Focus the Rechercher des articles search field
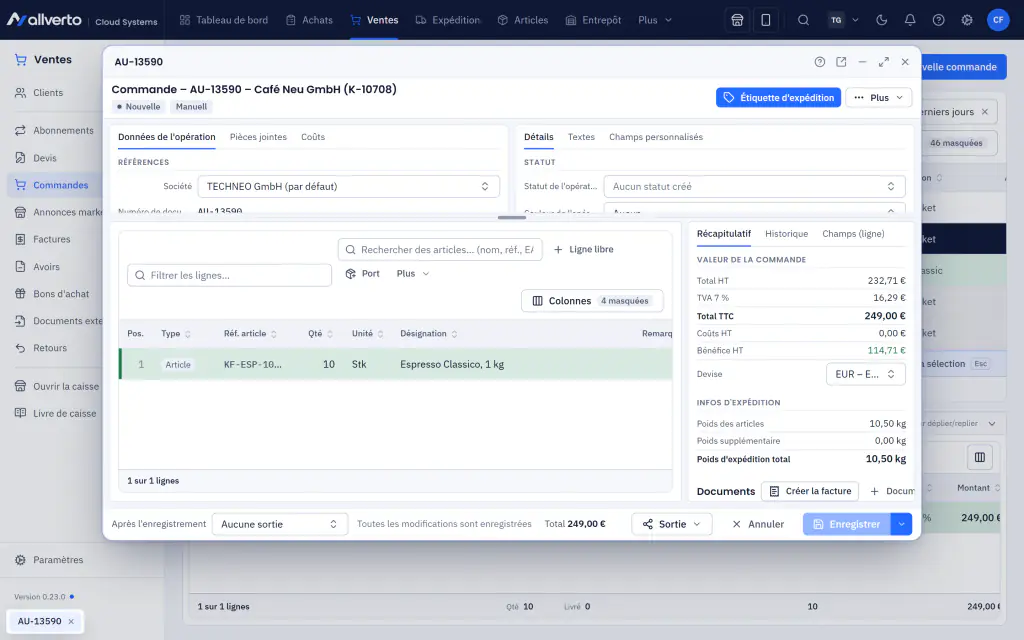 coord(440,249)
